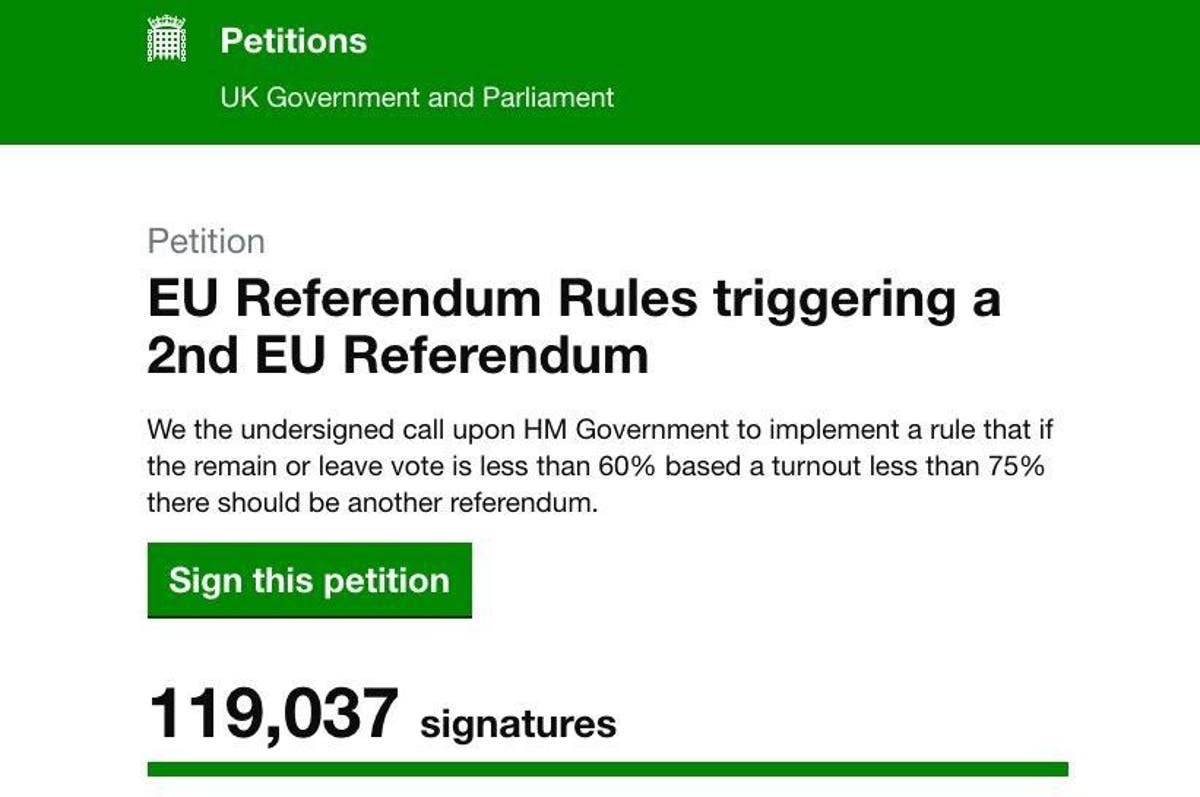Click the portcullis crest icon
The image size is (1200, 797).
[x=167, y=40]
